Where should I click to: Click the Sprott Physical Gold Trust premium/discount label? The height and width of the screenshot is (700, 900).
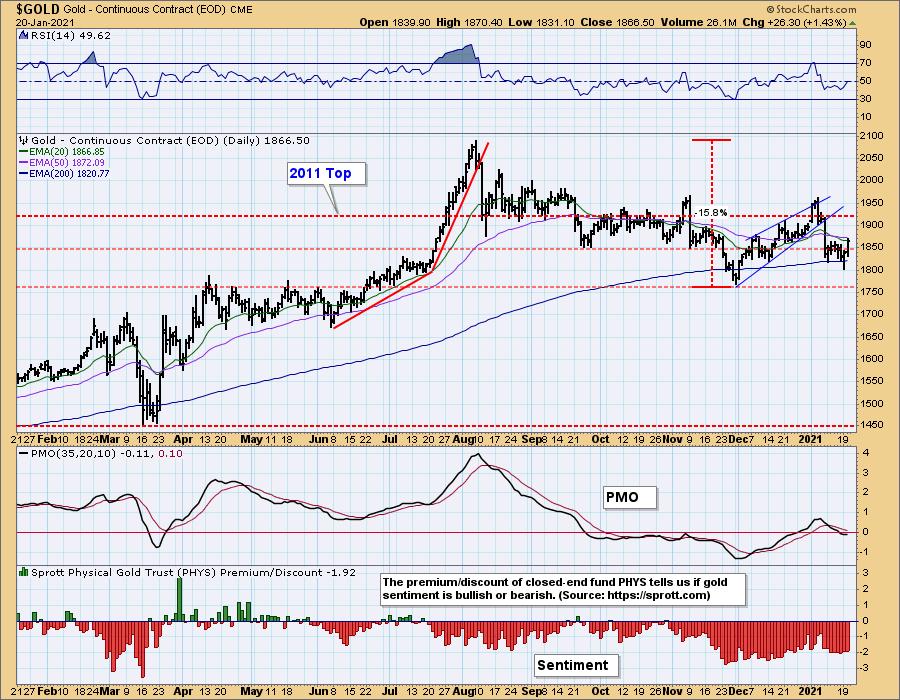193,572
